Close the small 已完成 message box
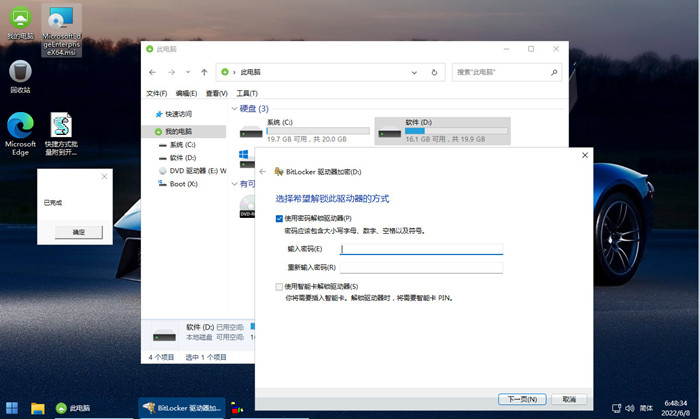This screenshot has height=419, width=700. coord(104,177)
